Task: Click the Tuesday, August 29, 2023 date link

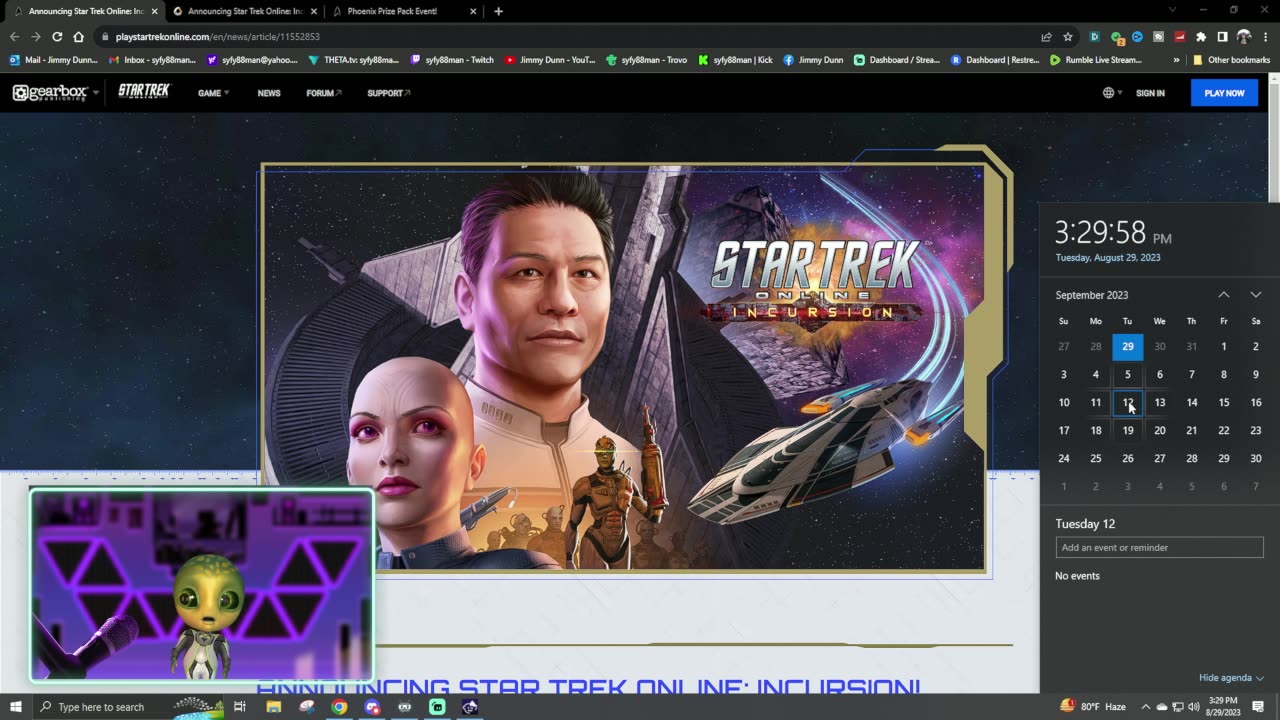Action: (x=1108, y=258)
